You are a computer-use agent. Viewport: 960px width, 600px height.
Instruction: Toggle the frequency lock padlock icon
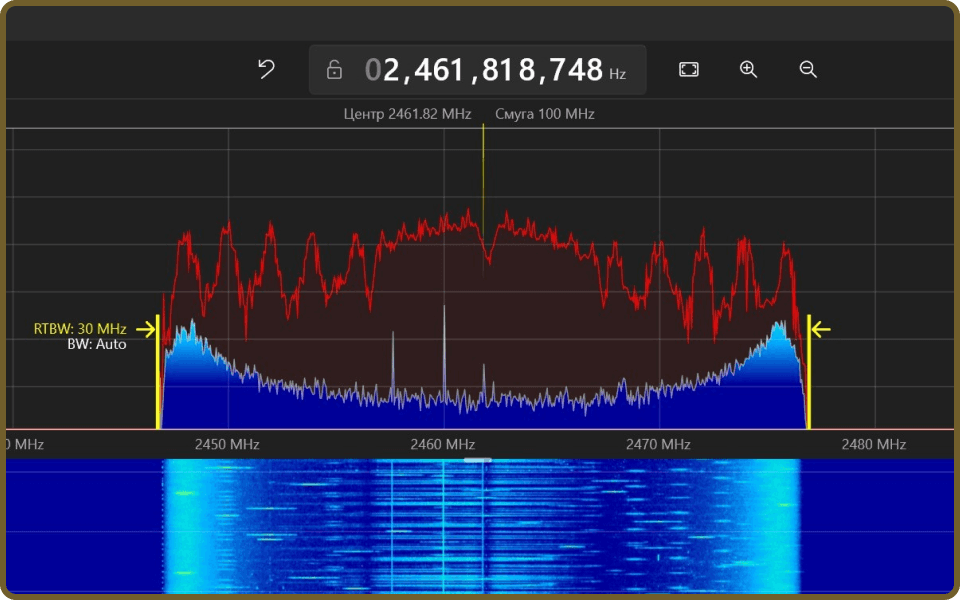334,70
